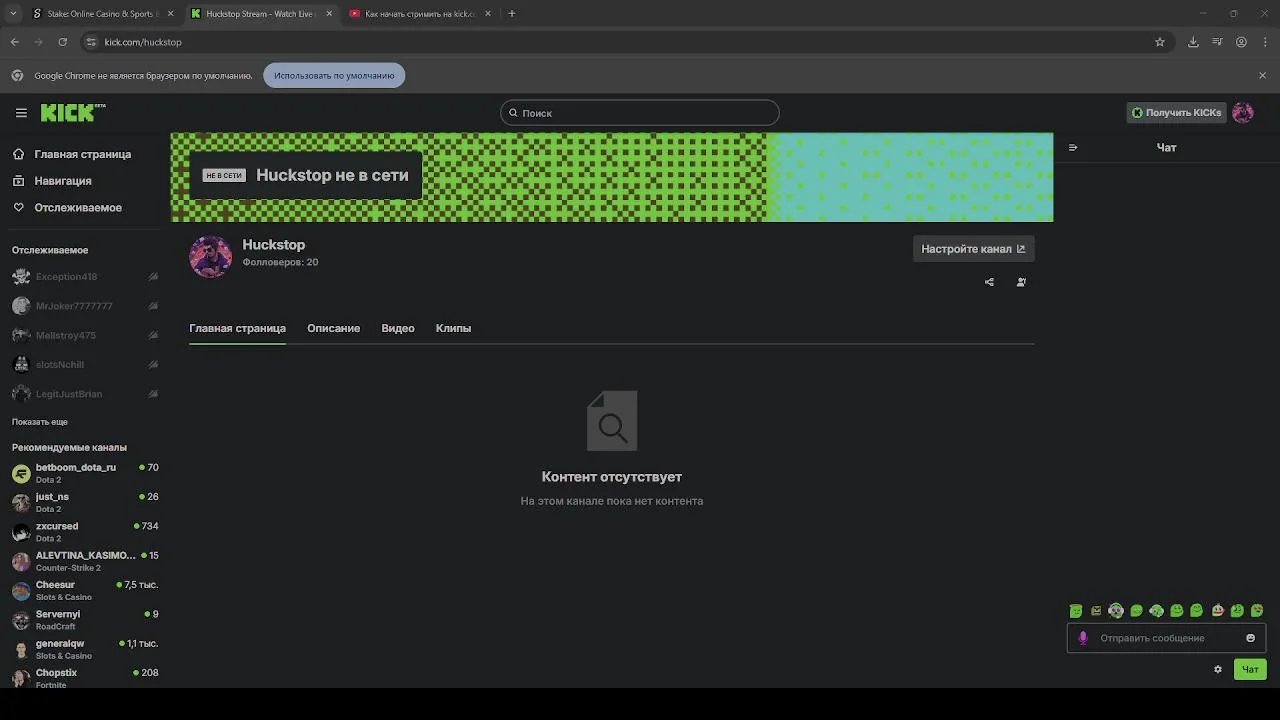
Task: Click the offline icon next to MrJoker7777777
Action: coord(153,306)
